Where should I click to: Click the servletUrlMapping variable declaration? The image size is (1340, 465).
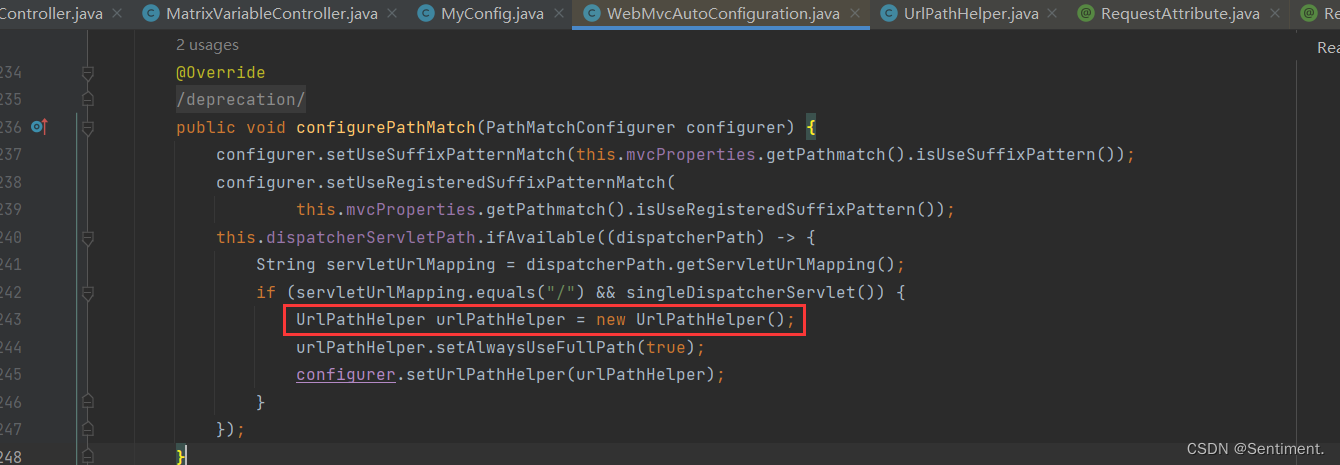(x=410, y=265)
